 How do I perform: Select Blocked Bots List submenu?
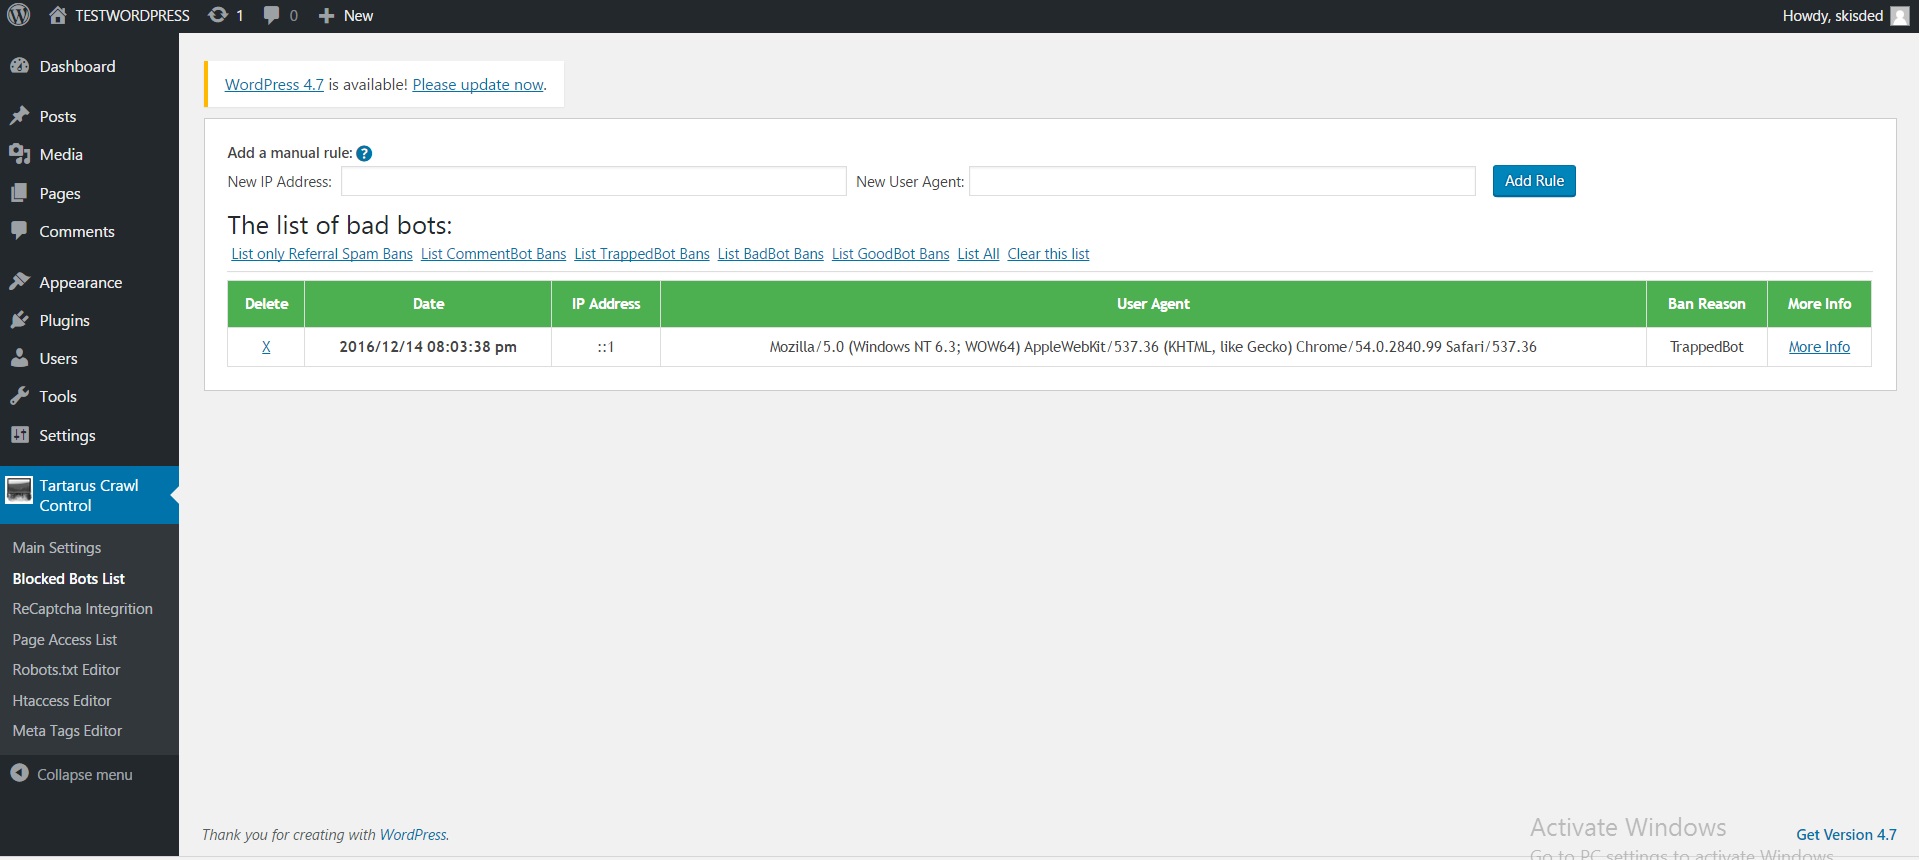[x=69, y=578]
